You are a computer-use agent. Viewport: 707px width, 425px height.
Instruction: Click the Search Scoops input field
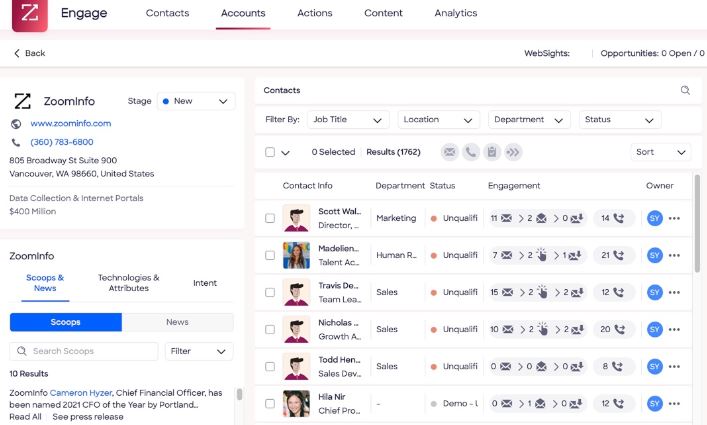point(84,352)
